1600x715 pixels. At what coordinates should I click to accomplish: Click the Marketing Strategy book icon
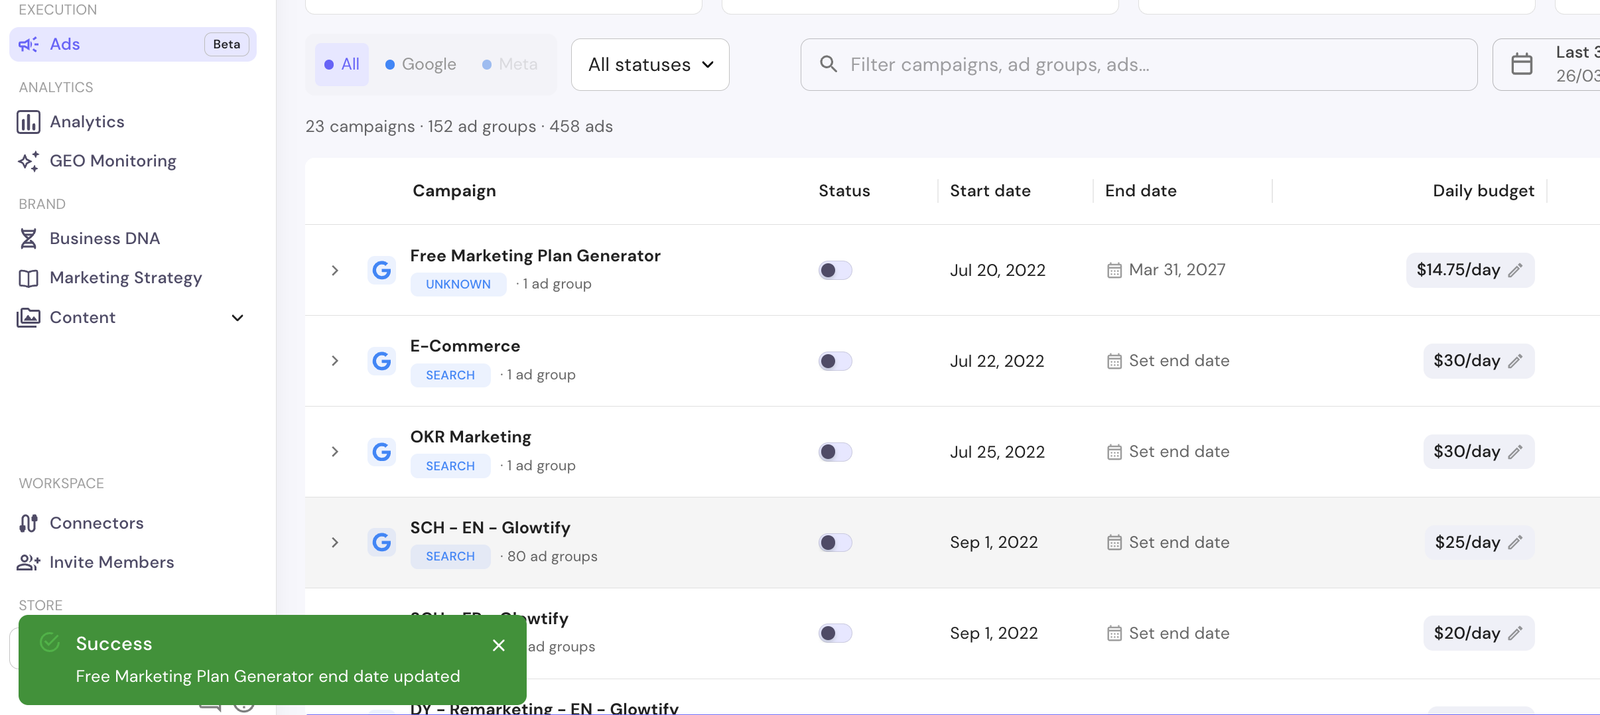[28, 278]
